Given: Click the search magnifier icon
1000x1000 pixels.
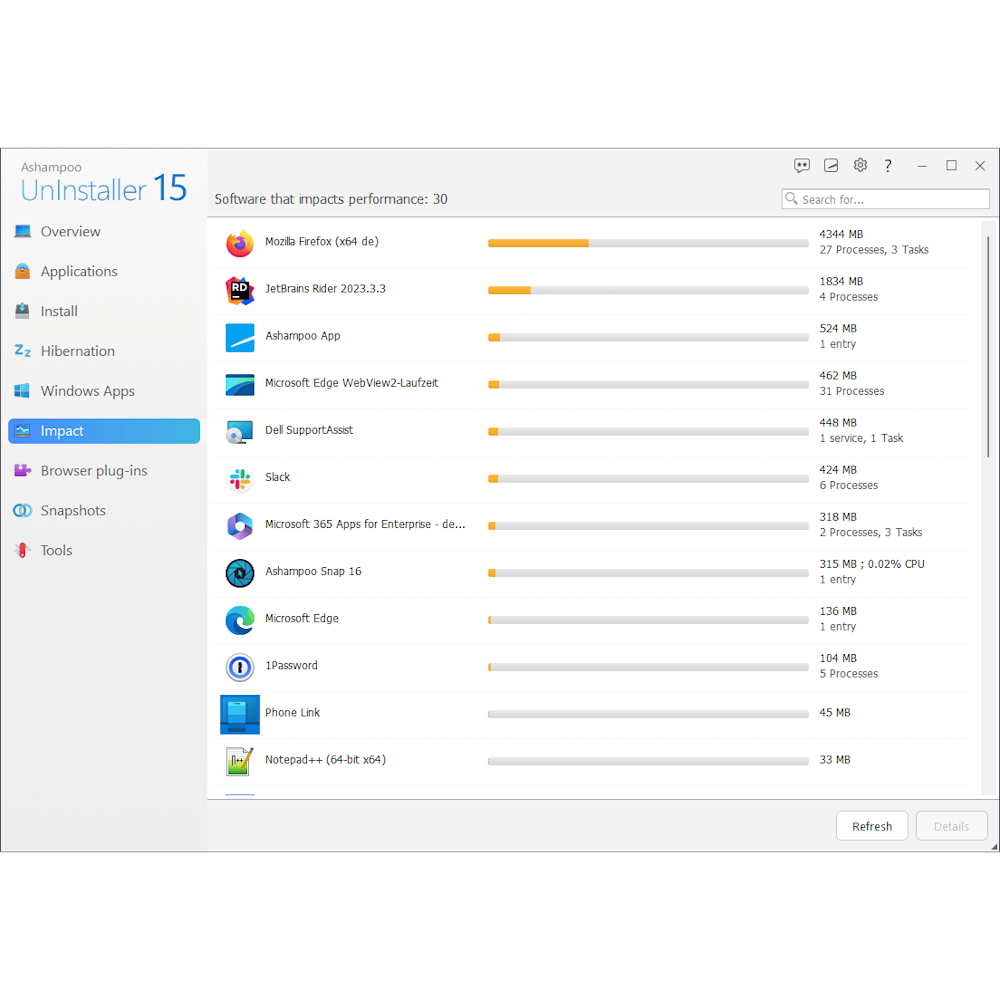Looking at the screenshot, I should (x=791, y=198).
